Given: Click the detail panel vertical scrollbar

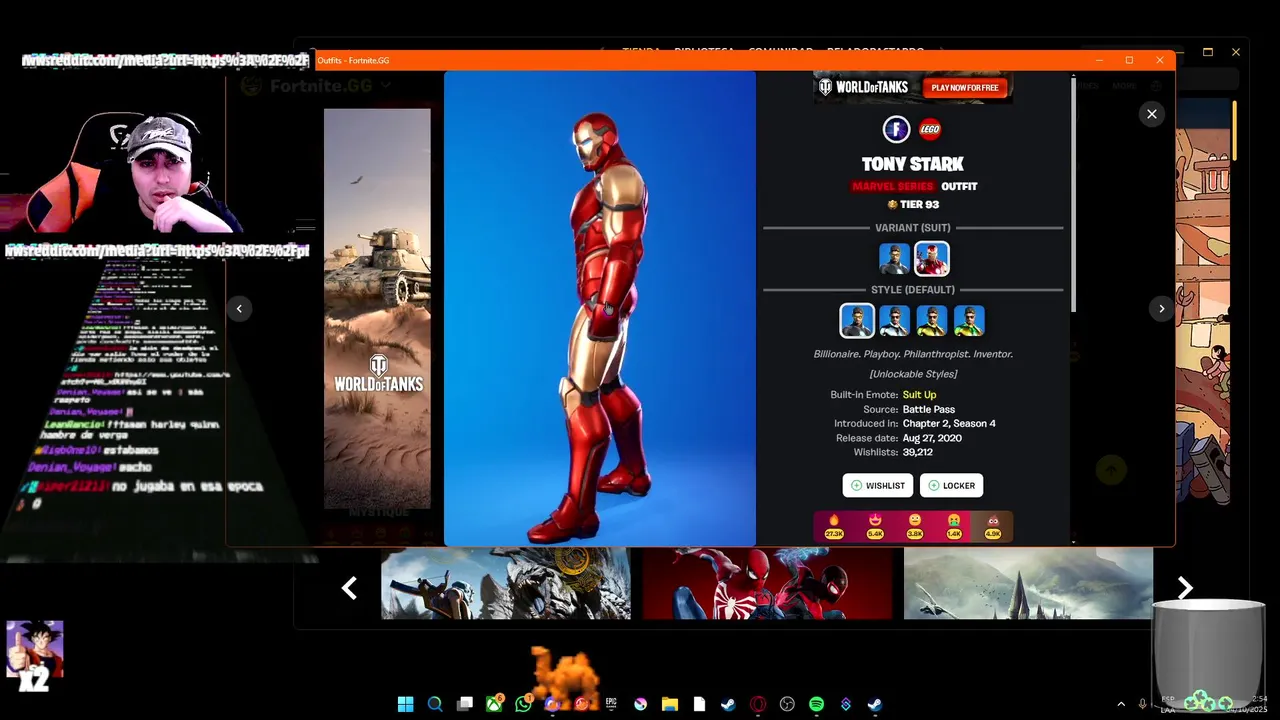Looking at the screenshot, I should pyautogui.click(x=1073, y=195).
